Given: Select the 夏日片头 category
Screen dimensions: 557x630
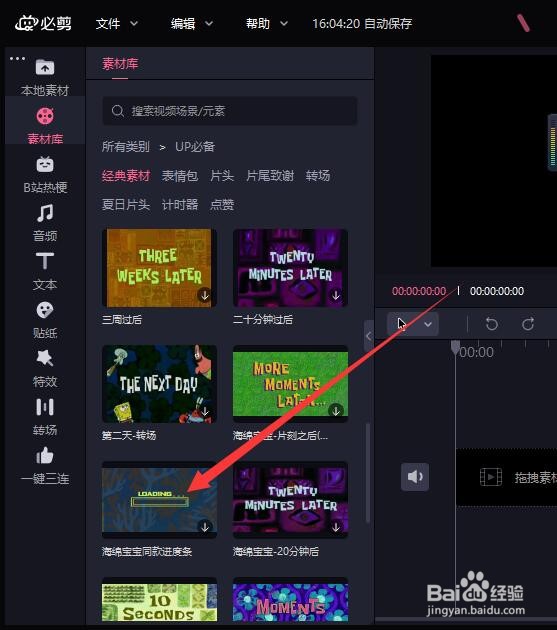Looking at the screenshot, I should point(126,205).
